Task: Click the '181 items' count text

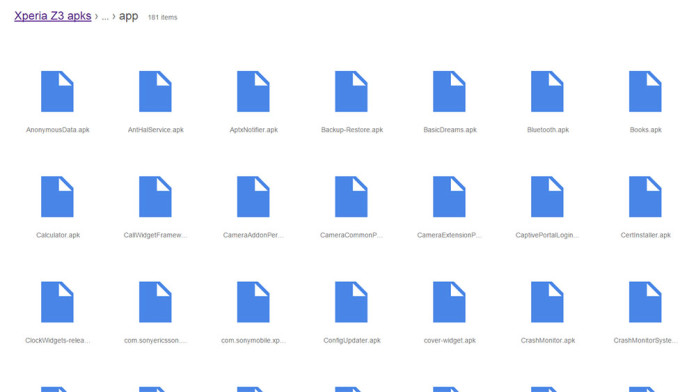Action: [162, 17]
